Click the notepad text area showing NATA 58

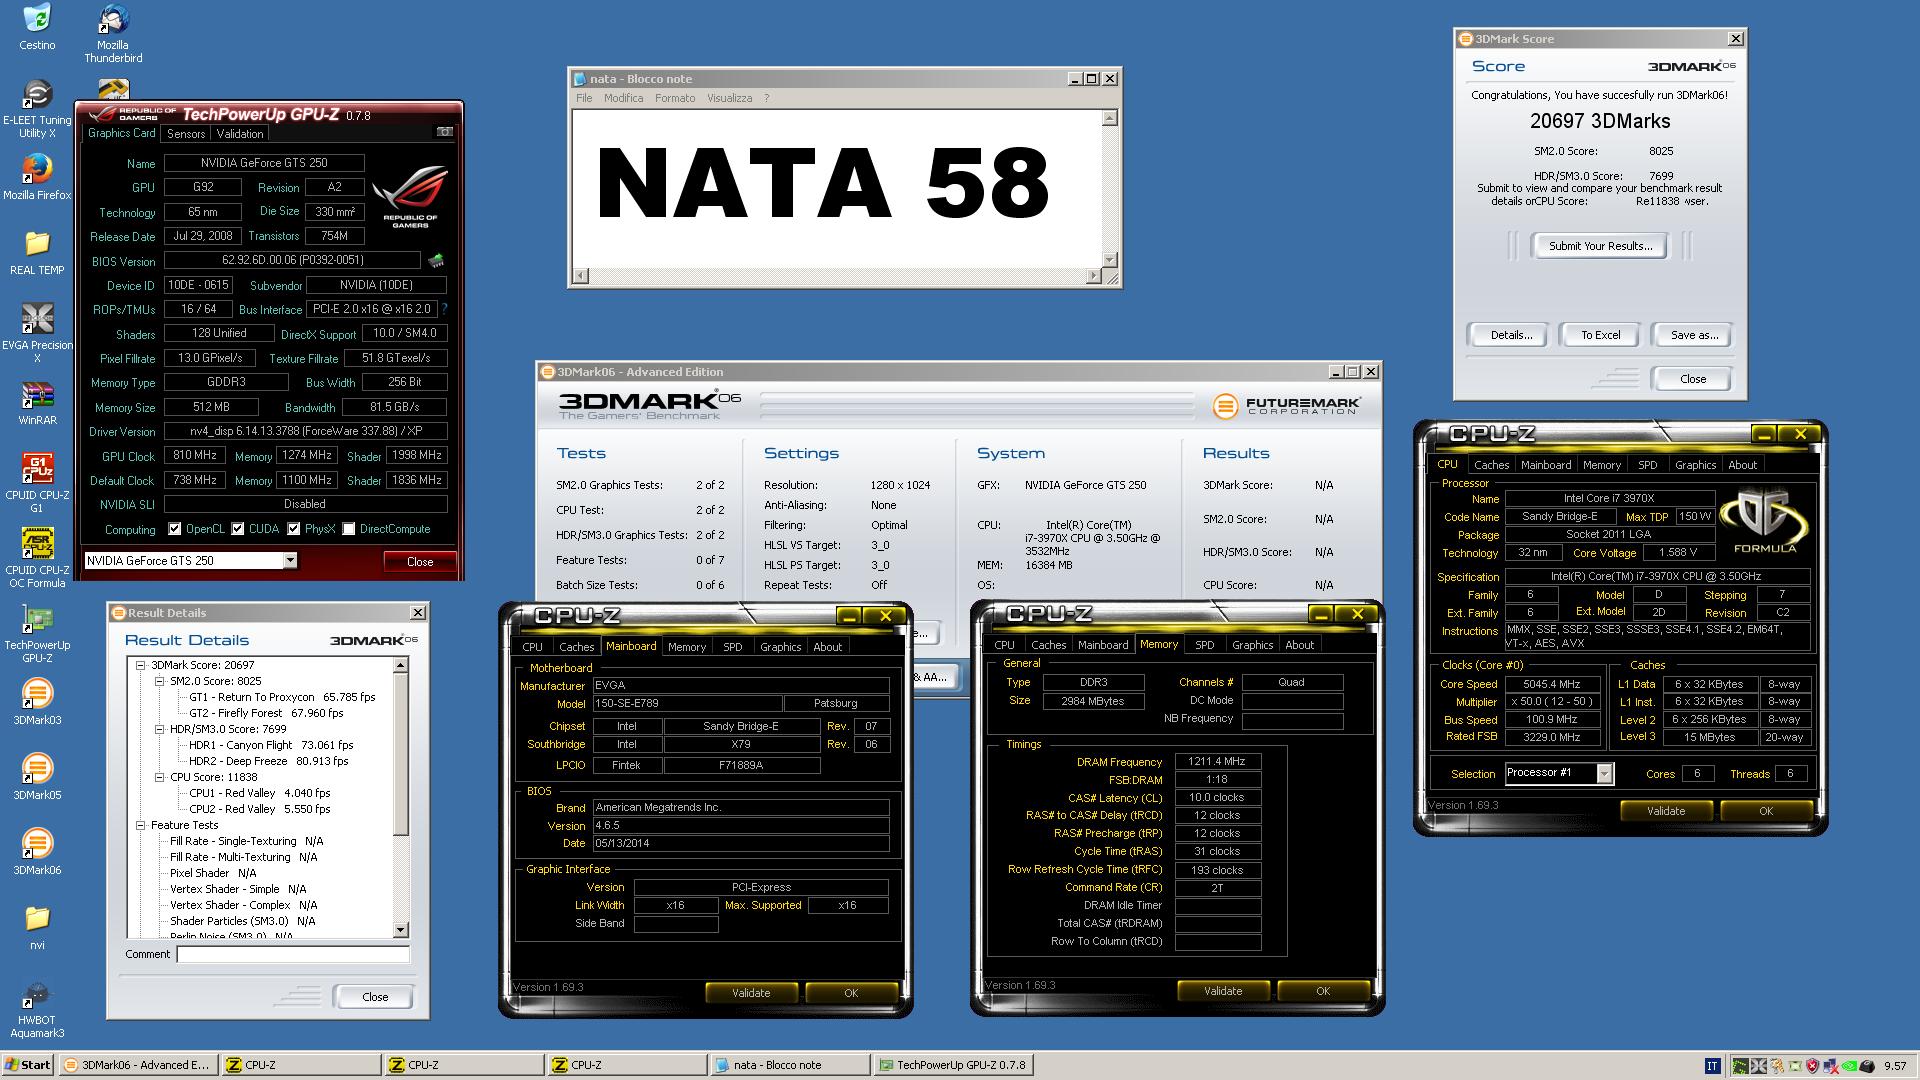(x=837, y=187)
